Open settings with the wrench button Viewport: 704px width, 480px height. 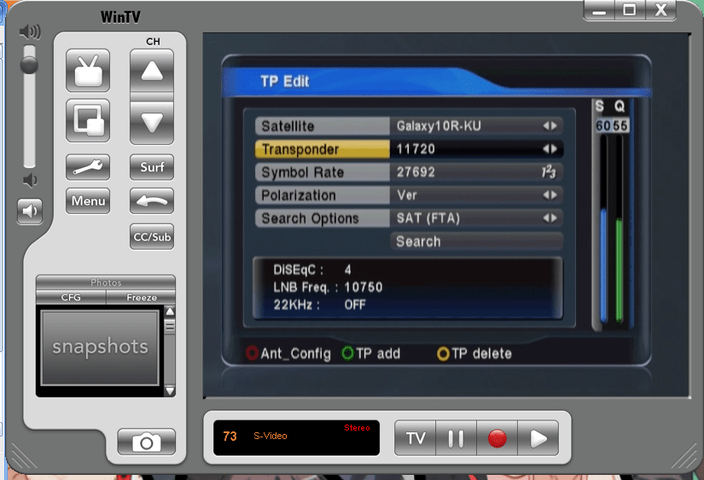pos(88,167)
